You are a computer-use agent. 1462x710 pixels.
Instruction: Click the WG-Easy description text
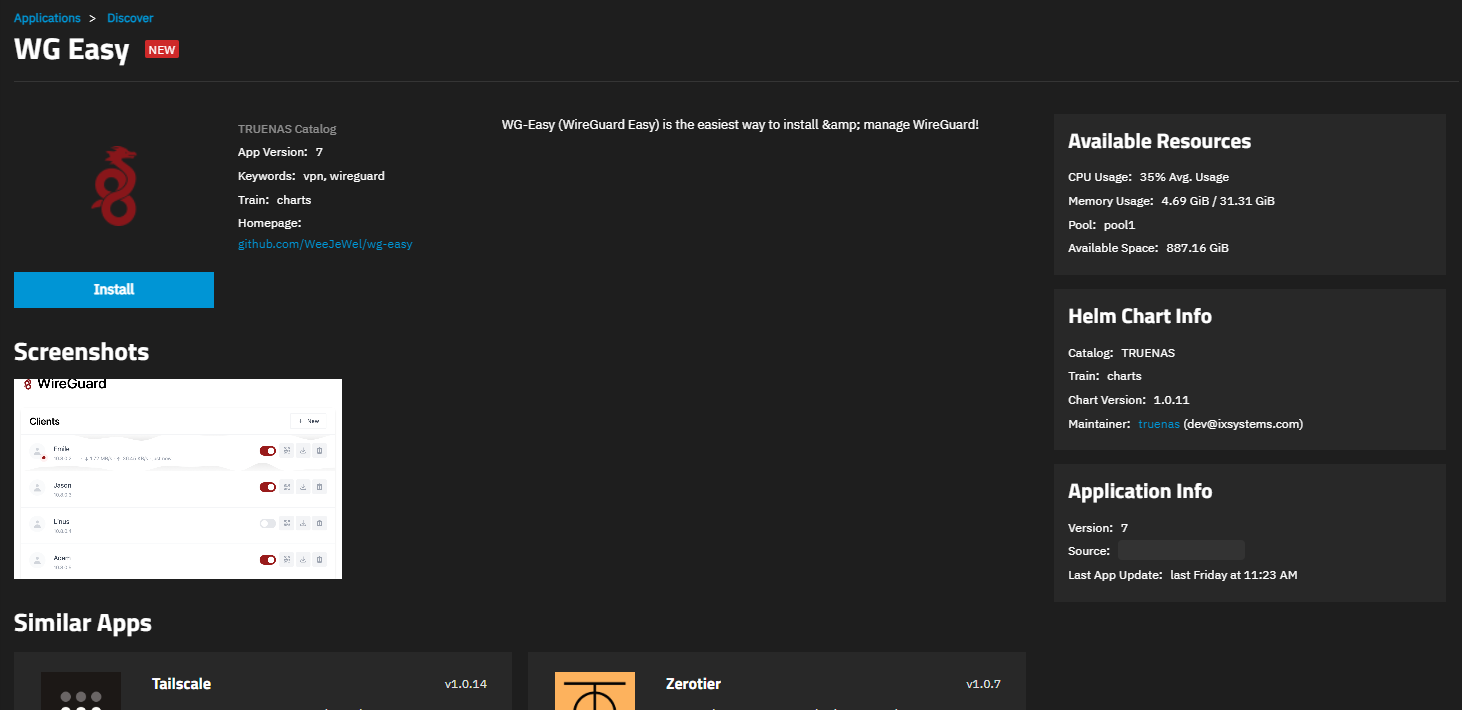pos(740,125)
